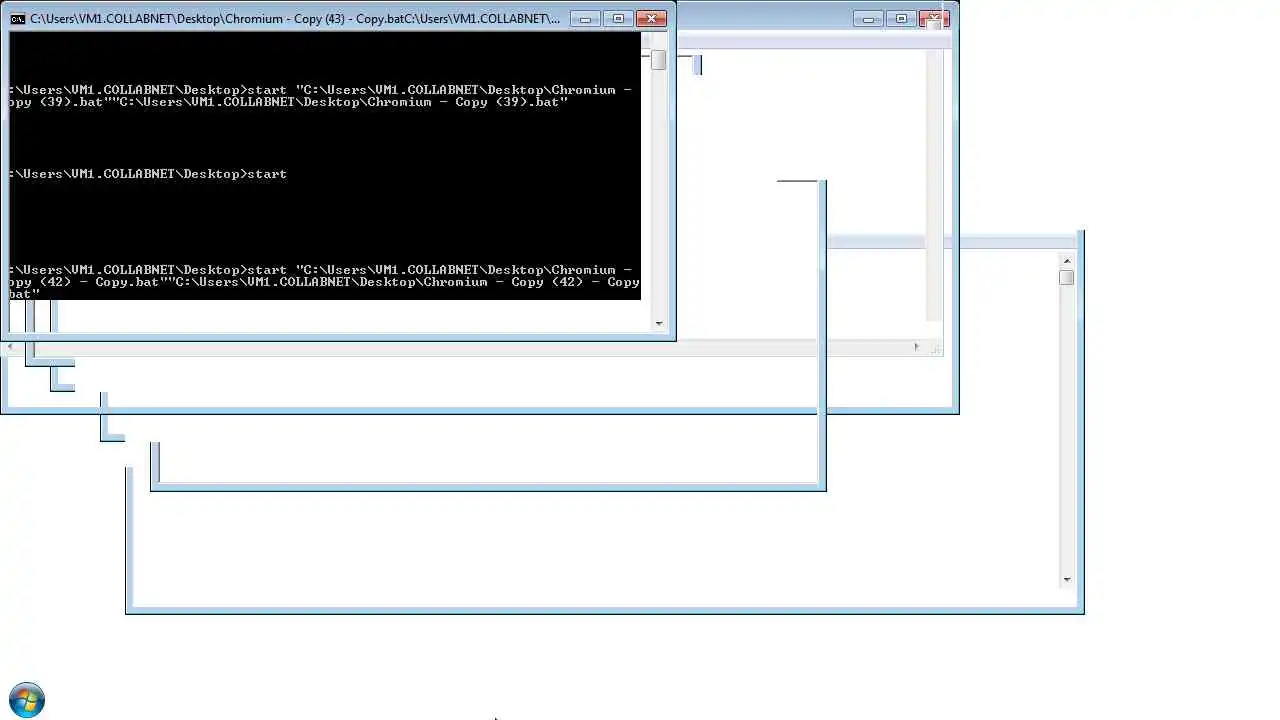This screenshot has height=720, width=1280.
Task: Open the cmd system menu icon in front window
Action: tap(18, 18)
